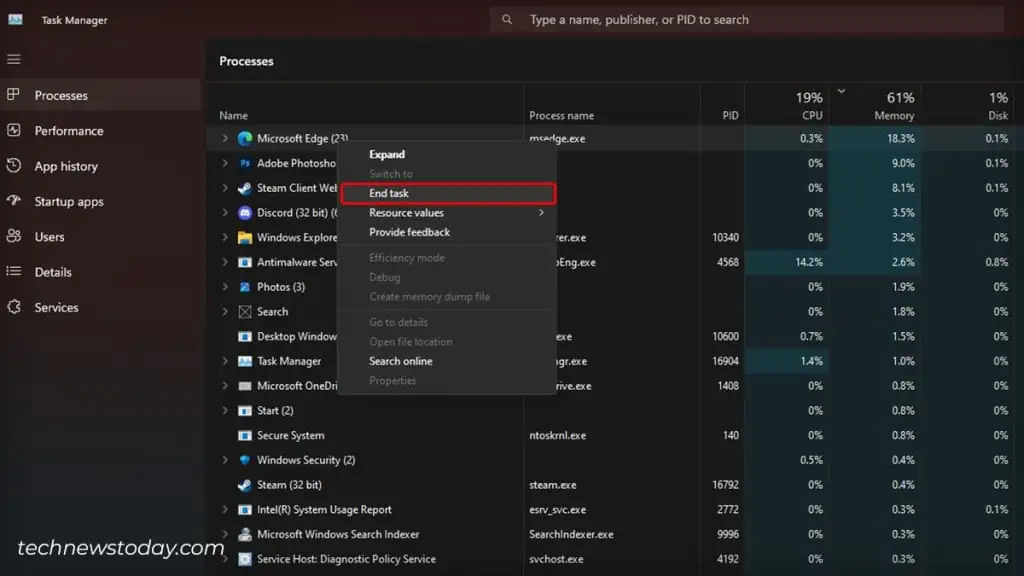Click the Search process icon
Screen dimensions: 1024x576
245,312
